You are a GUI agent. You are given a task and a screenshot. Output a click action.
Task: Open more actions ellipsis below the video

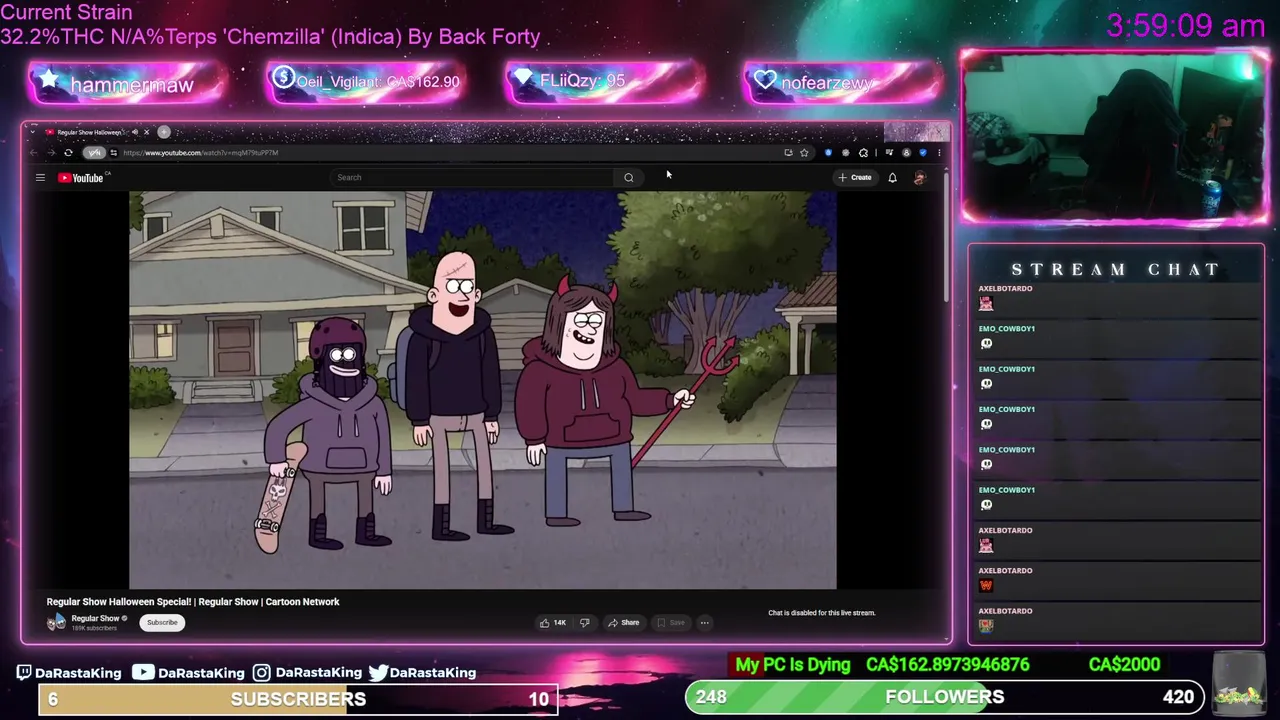[x=704, y=622]
